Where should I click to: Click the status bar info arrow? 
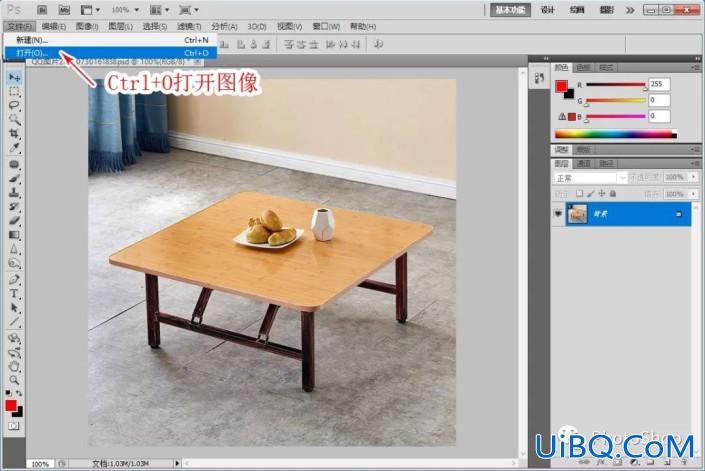[x=177, y=463]
